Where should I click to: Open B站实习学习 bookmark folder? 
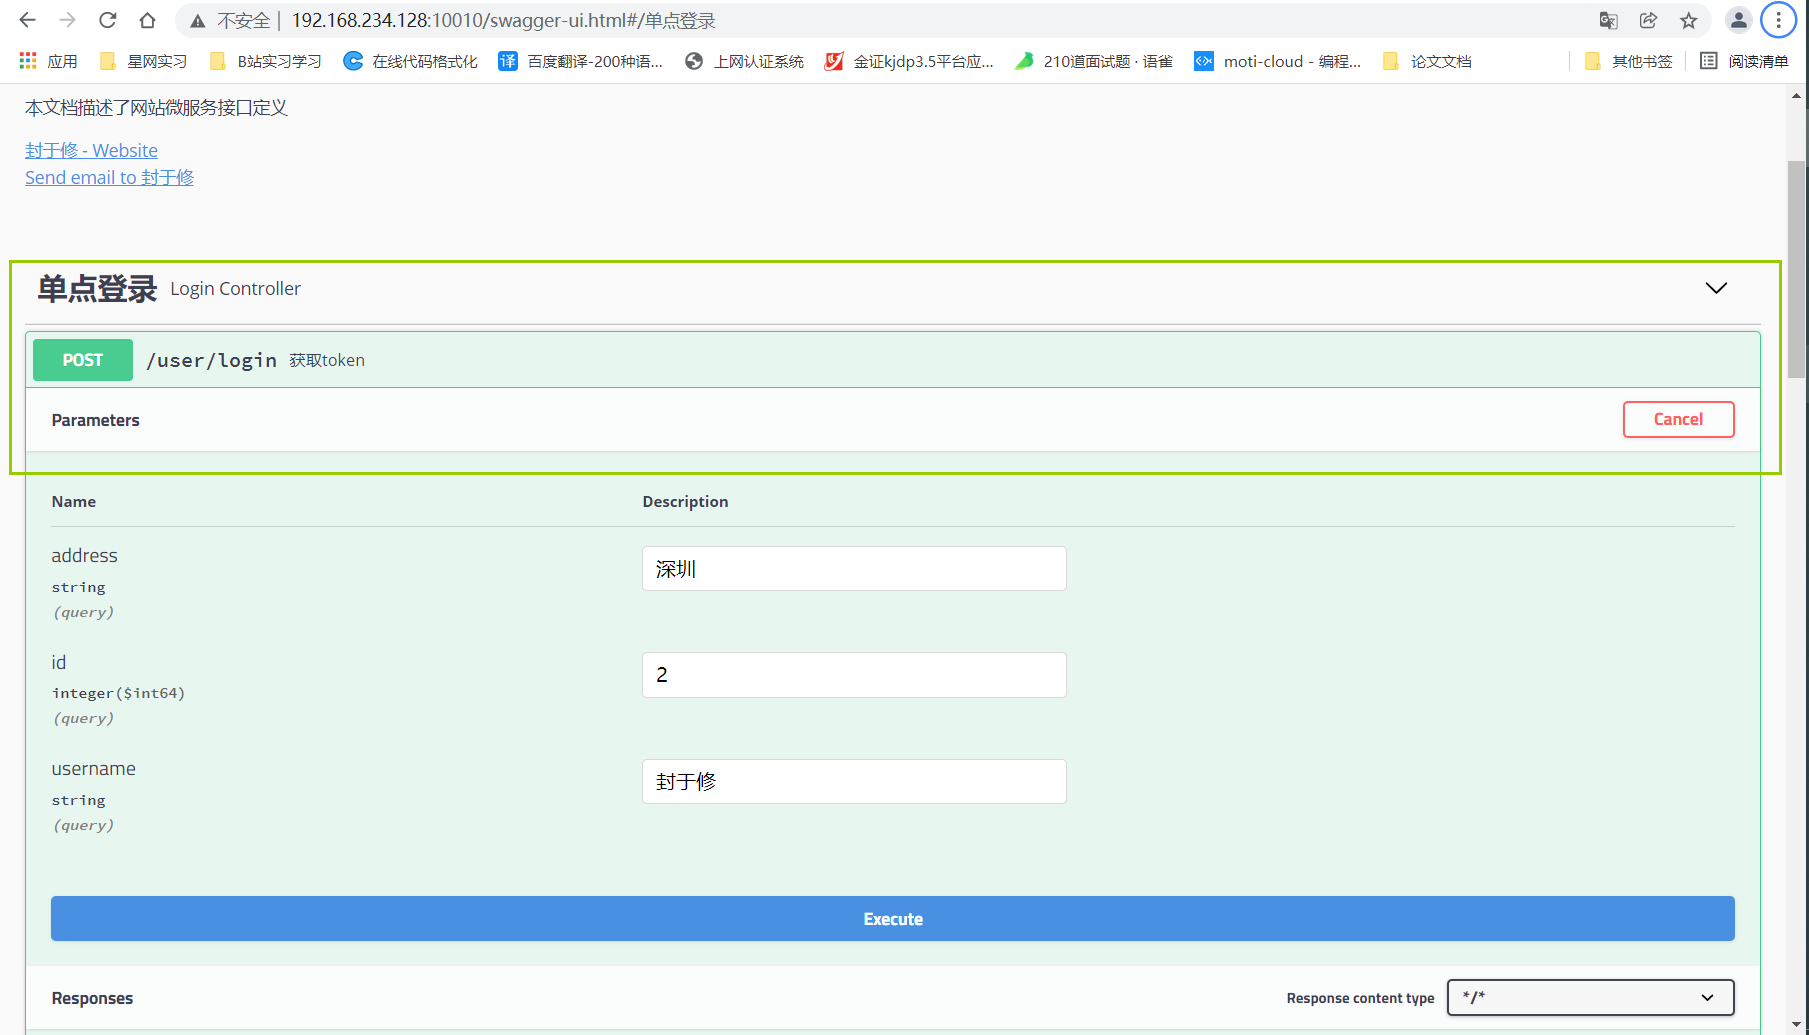coord(265,61)
